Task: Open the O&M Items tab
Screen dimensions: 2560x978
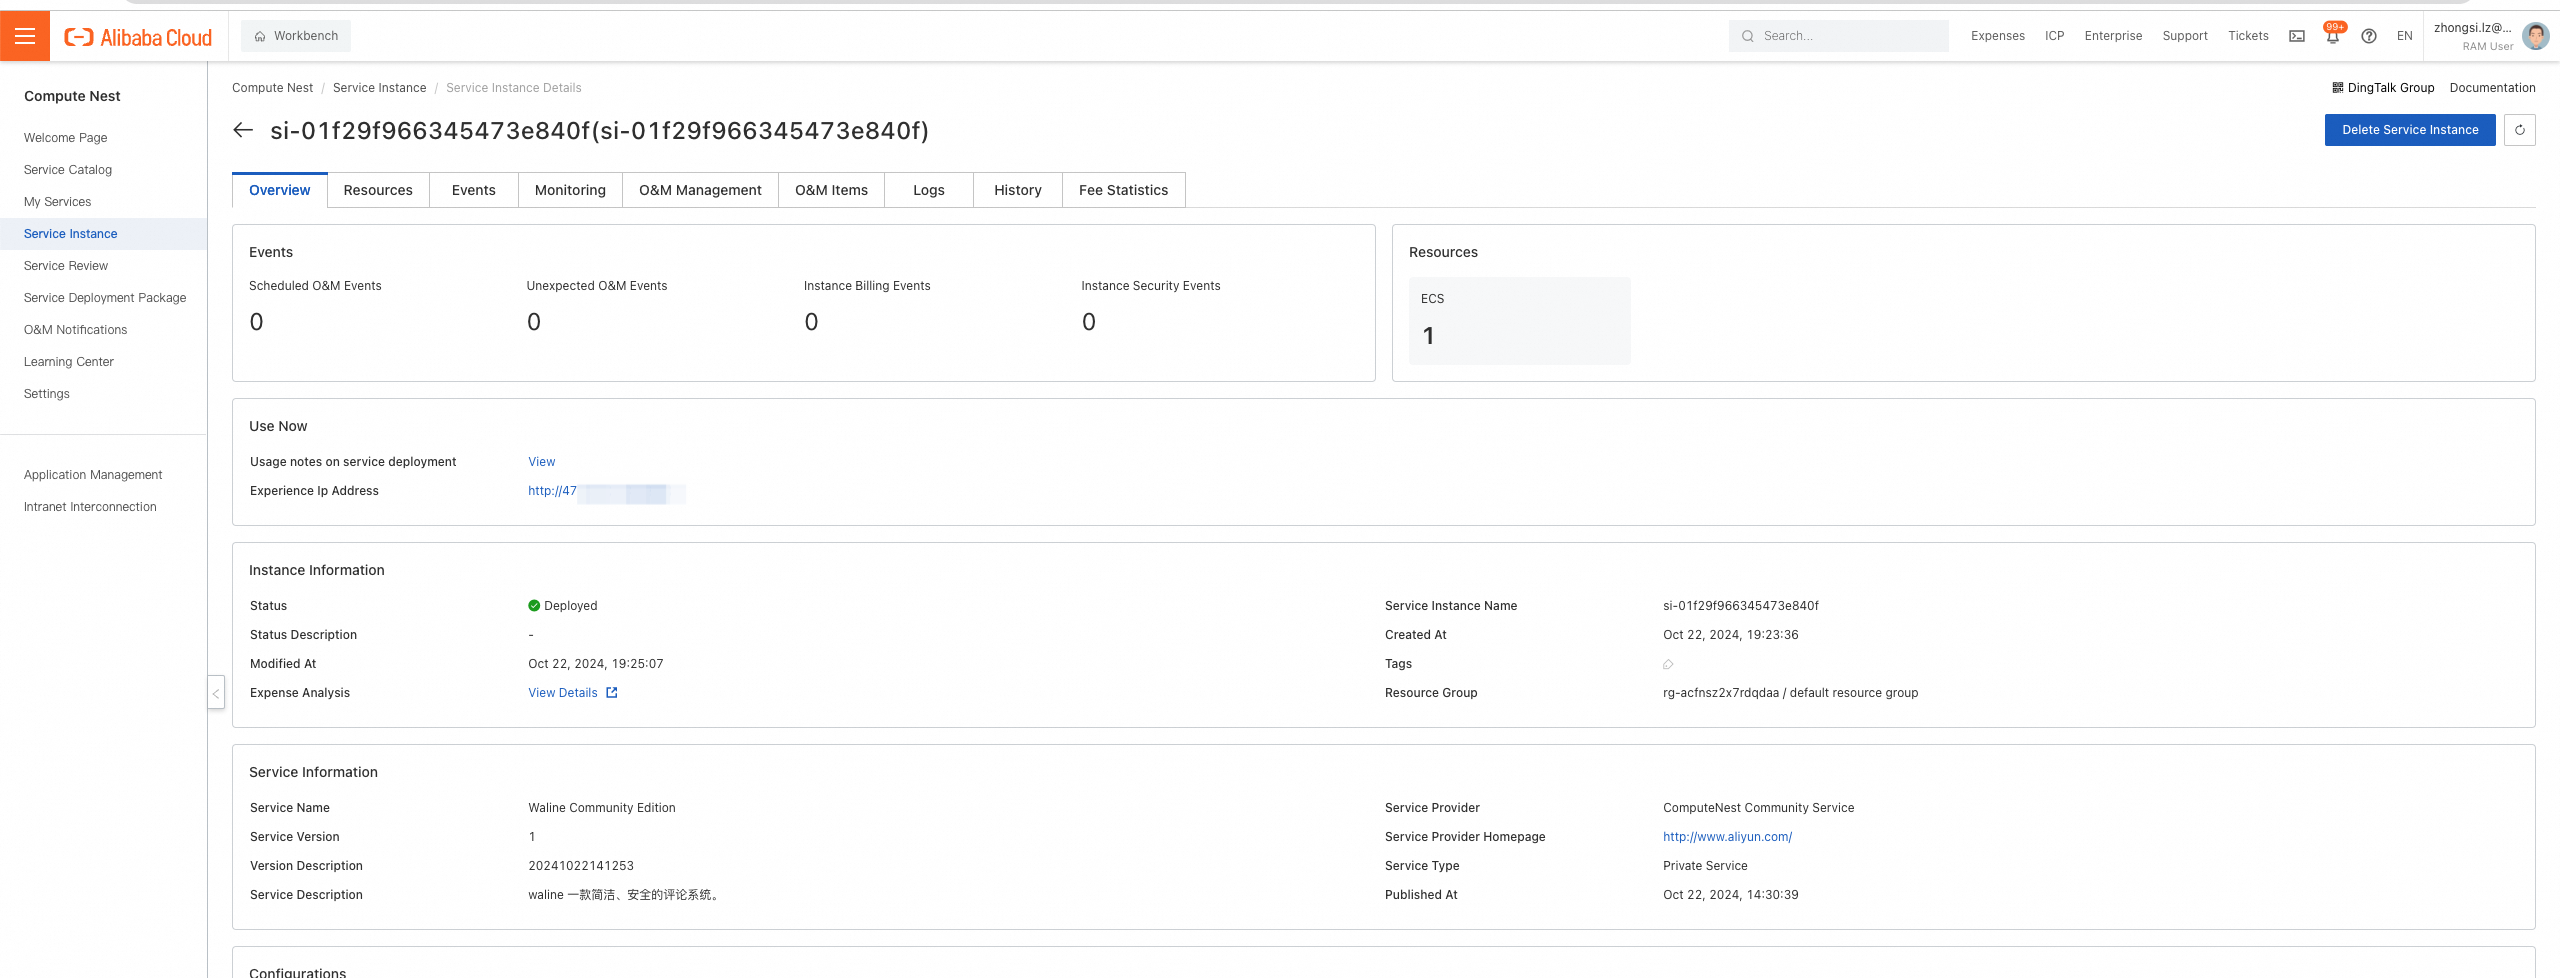Action: [831, 190]
